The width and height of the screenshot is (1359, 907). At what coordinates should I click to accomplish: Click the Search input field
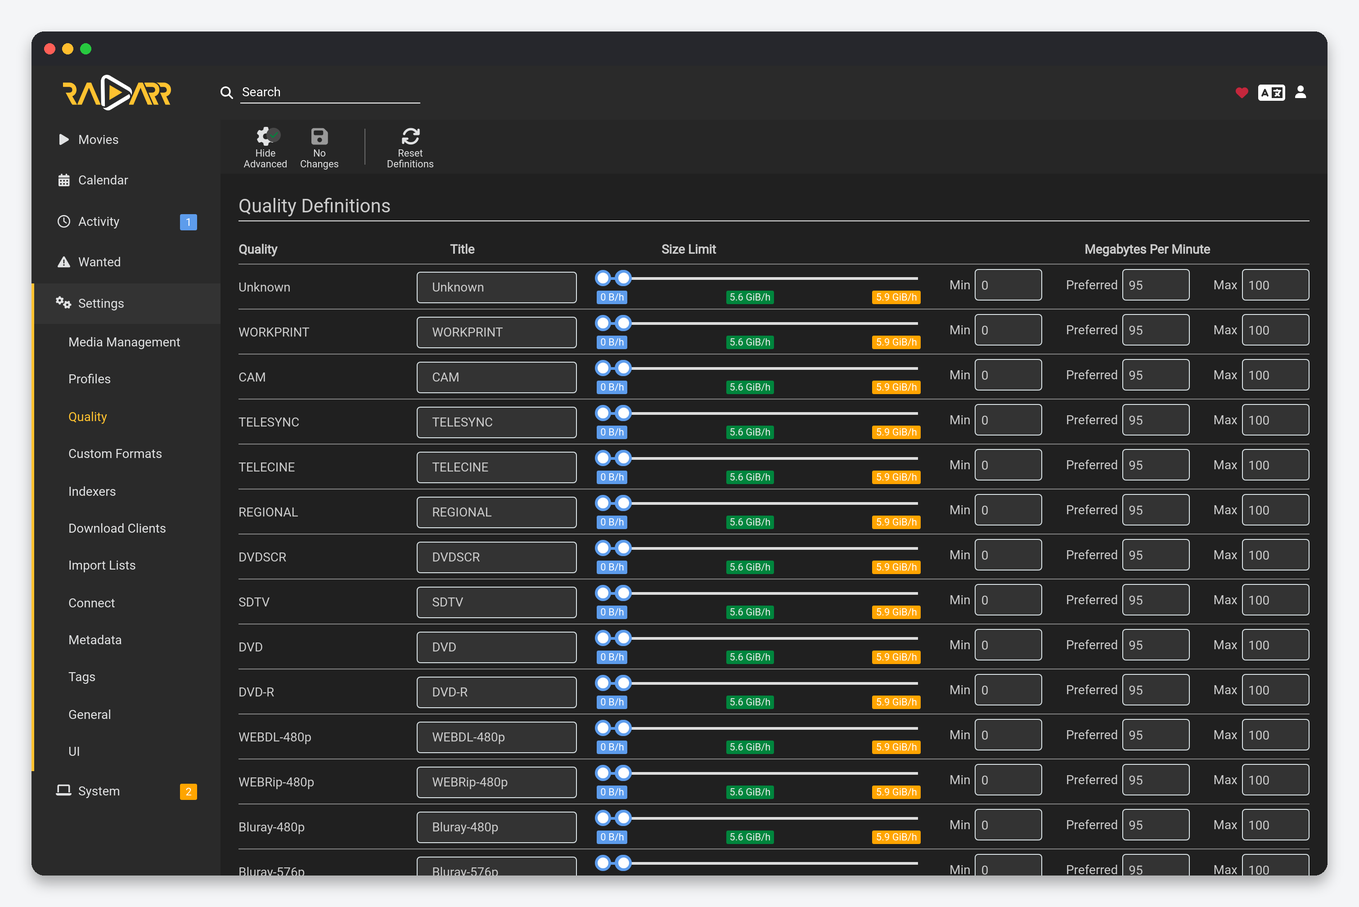pyautogui.click(x=330, y=92)
